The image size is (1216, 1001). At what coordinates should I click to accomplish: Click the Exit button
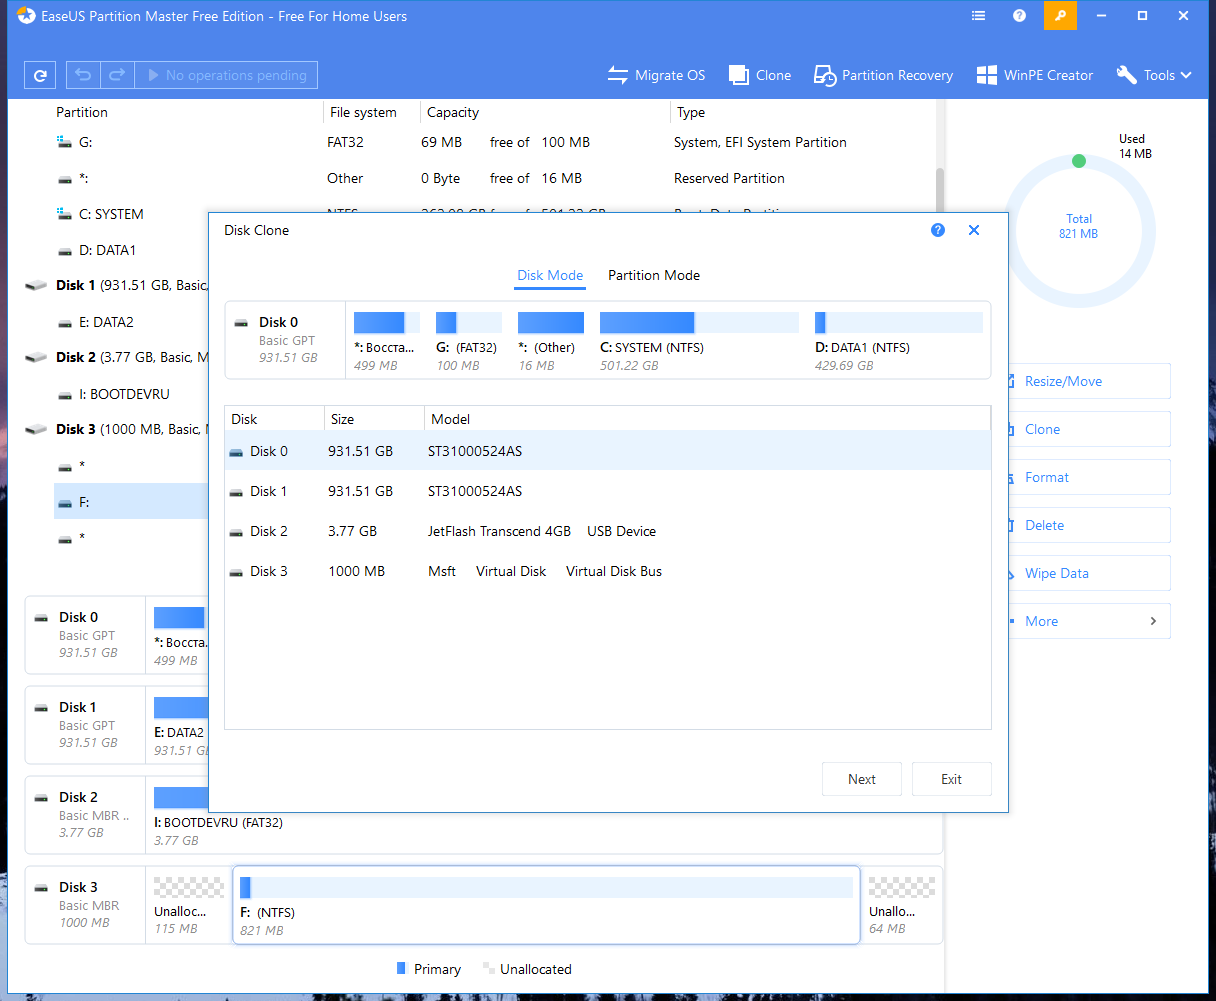[952, 779]
